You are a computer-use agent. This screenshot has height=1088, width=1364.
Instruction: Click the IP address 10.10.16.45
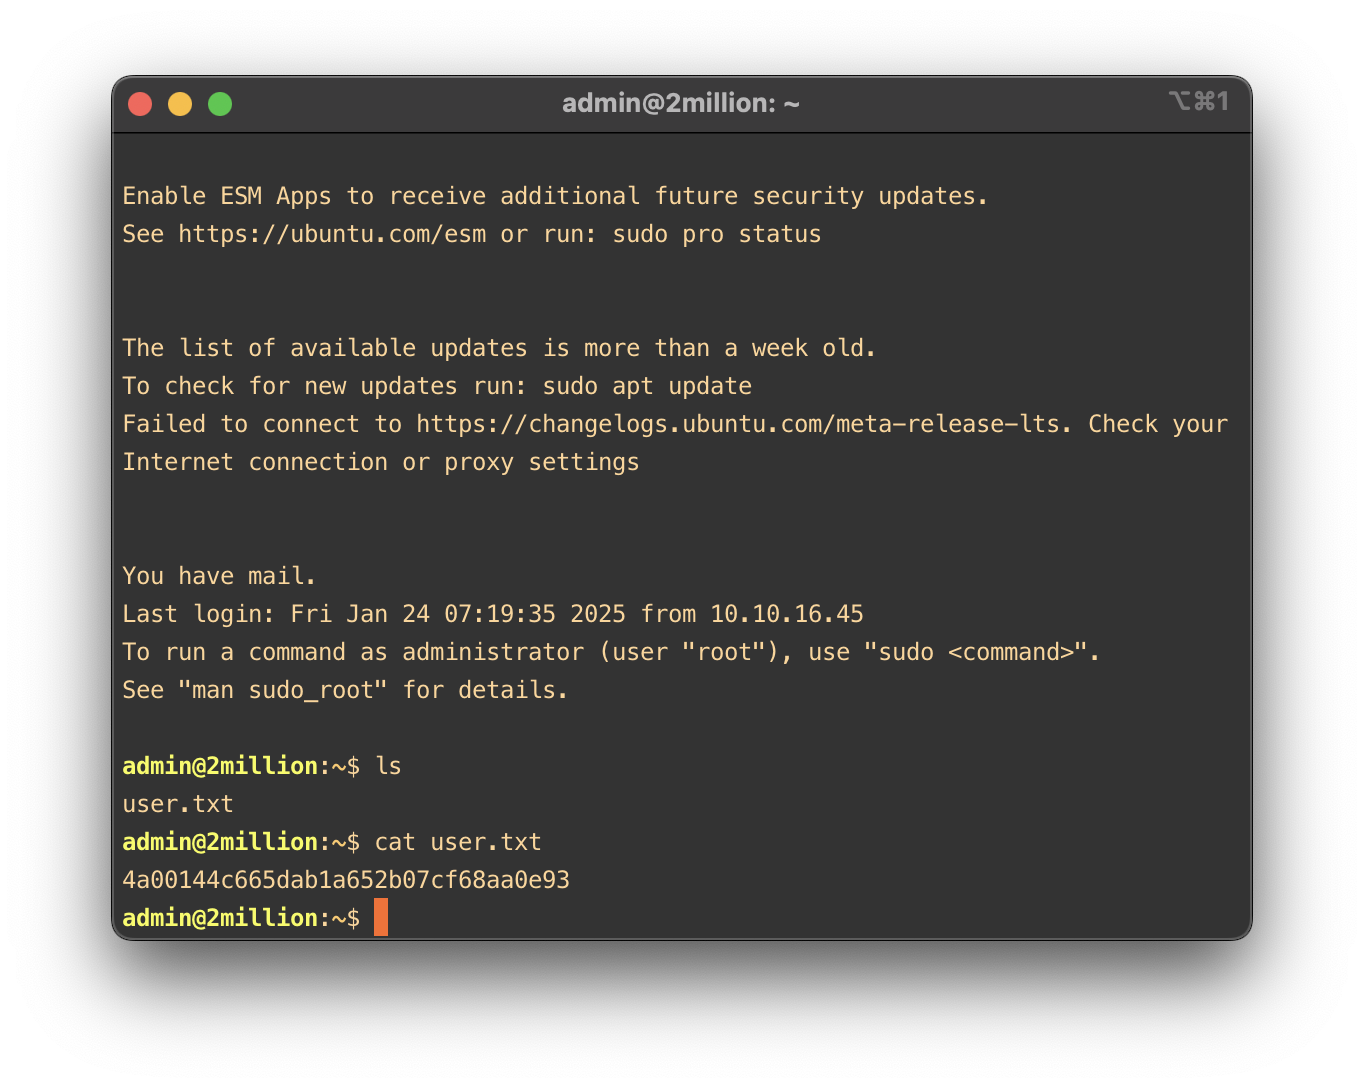point(786,614)
